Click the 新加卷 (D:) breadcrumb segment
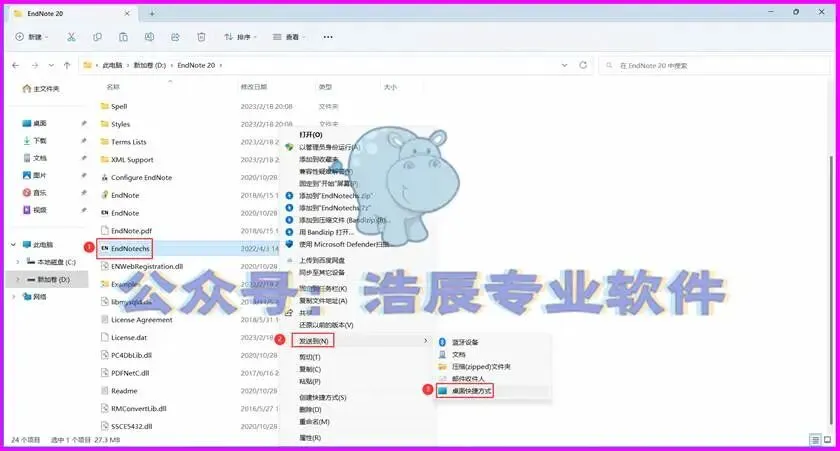 pos(150,65)
